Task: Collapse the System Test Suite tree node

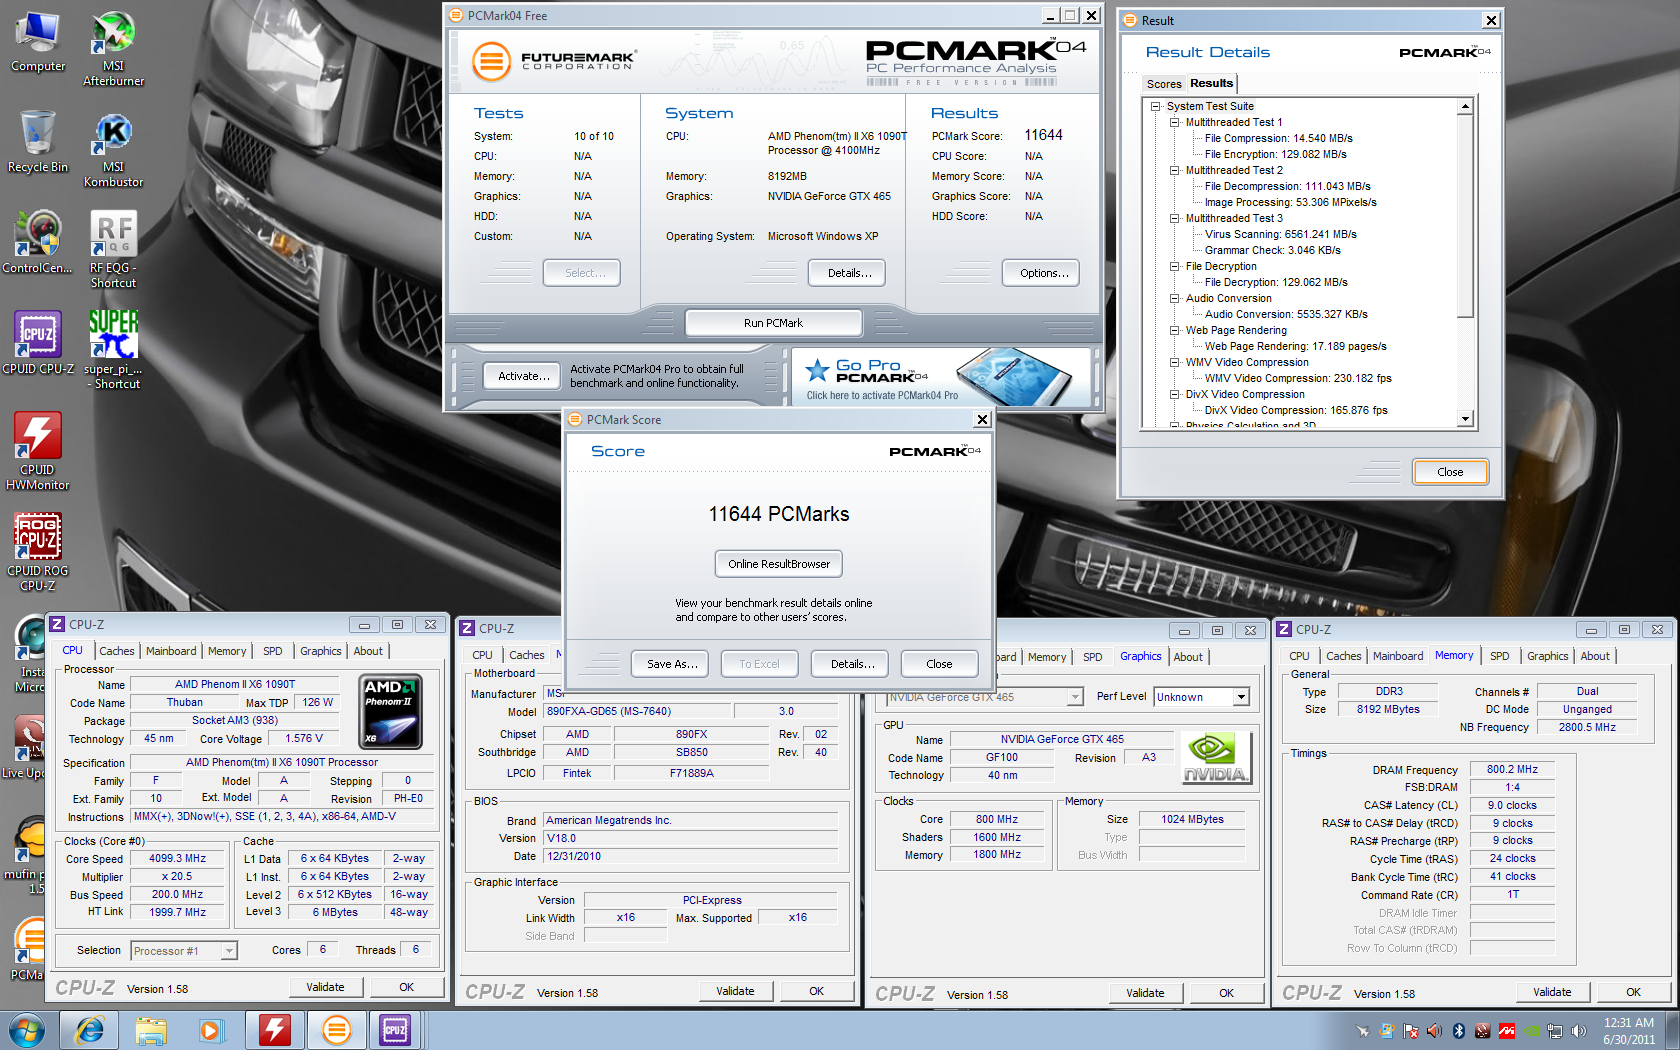Action: (x=1155, y=106)
